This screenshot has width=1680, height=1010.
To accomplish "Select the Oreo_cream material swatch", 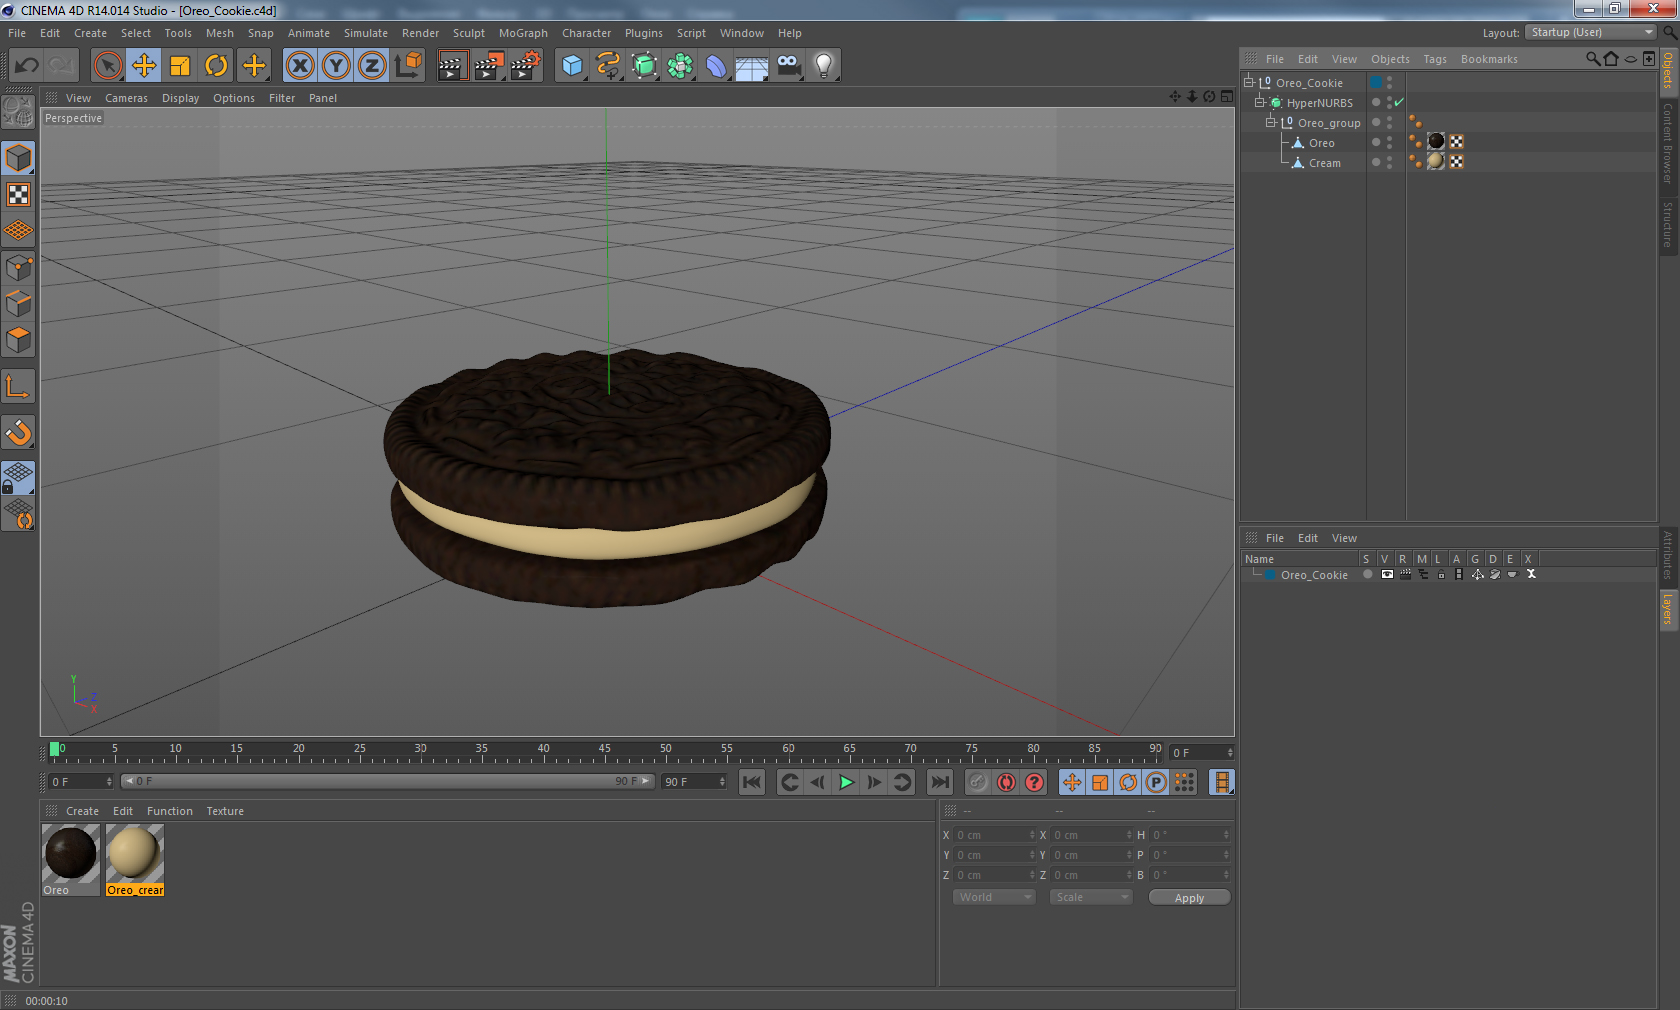I will pos(134,853).
